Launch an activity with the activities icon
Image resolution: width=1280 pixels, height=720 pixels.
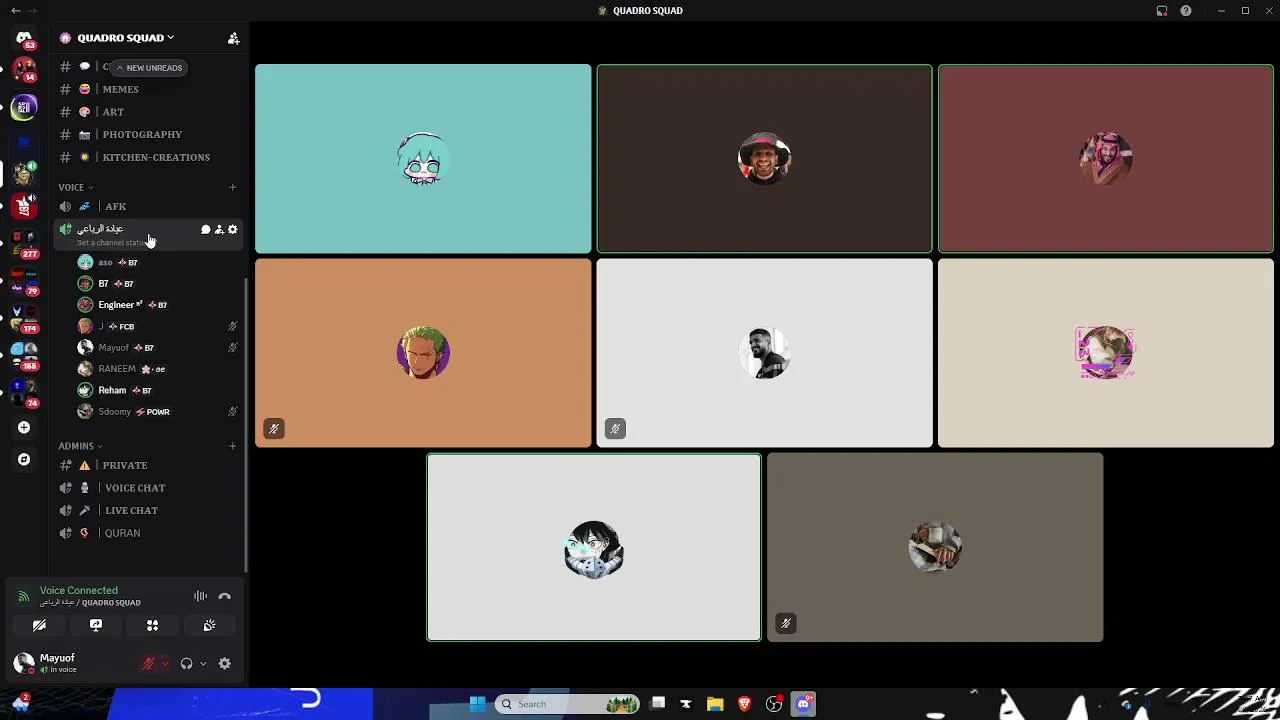coord(153,625)
